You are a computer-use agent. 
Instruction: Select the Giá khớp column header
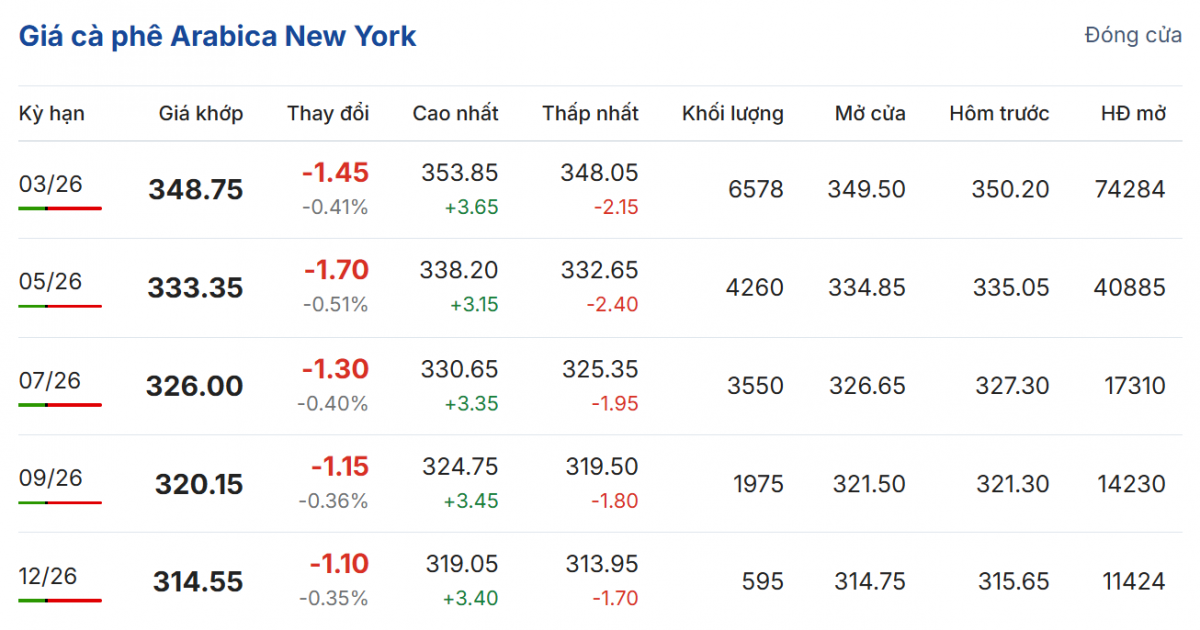point(200,113)
